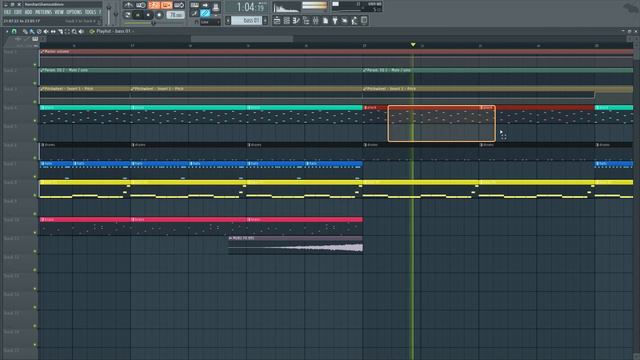Image resolution: width=640 pixels, height=360 pixels.
Task: Click the plus arrow right of 'bass 01'
Action: click(x=265, y=20)
